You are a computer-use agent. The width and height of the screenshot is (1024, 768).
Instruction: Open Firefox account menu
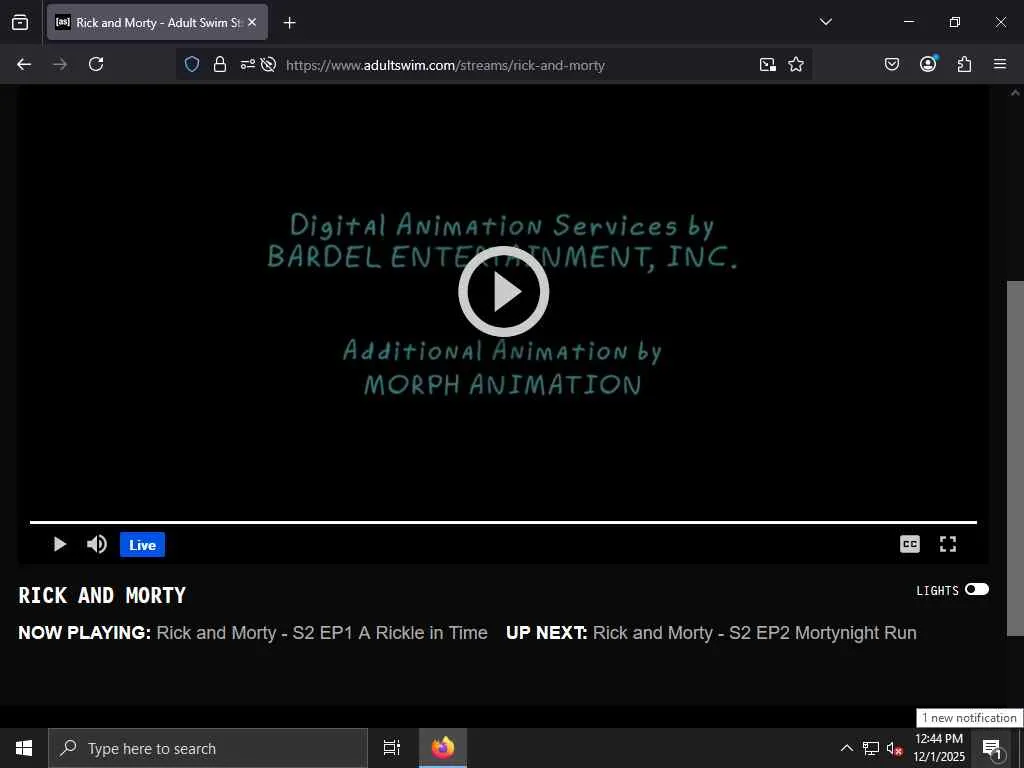pyautogui.click(x=928, y=63)
